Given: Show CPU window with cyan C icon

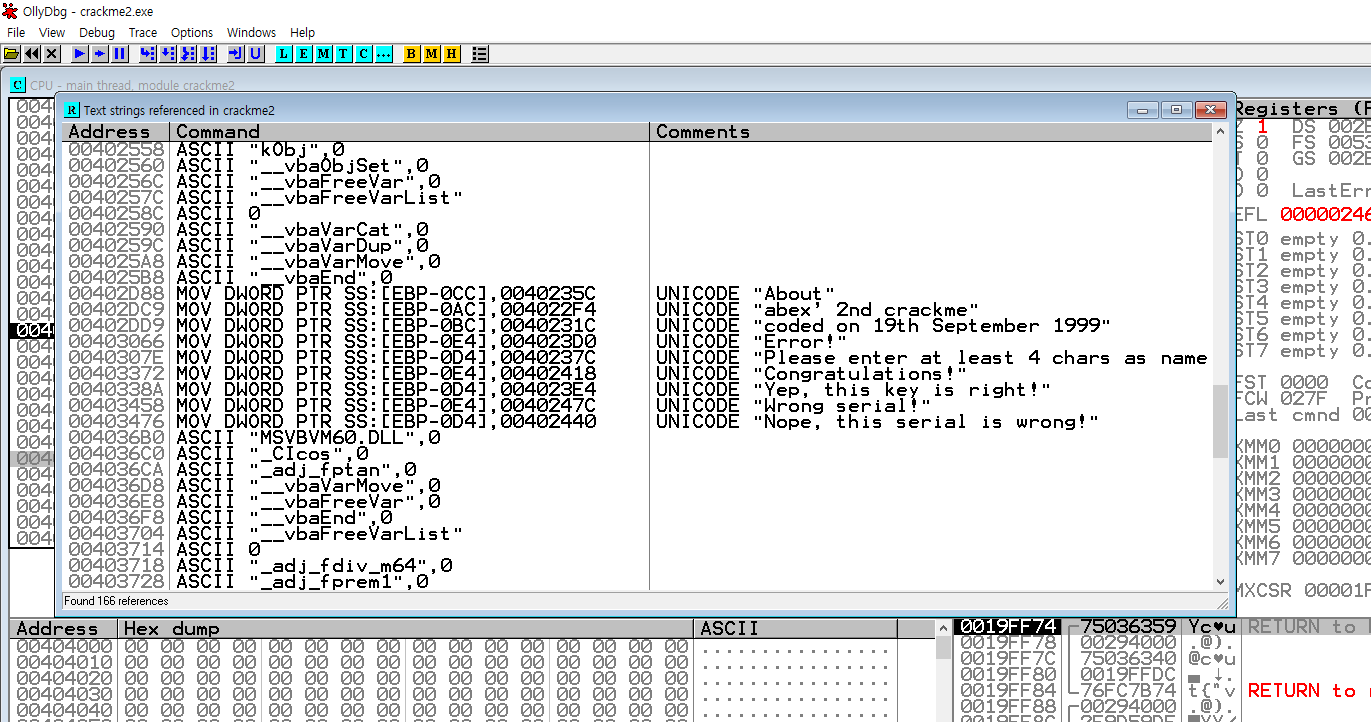Looking at the screenshot, I should point(364,53).
